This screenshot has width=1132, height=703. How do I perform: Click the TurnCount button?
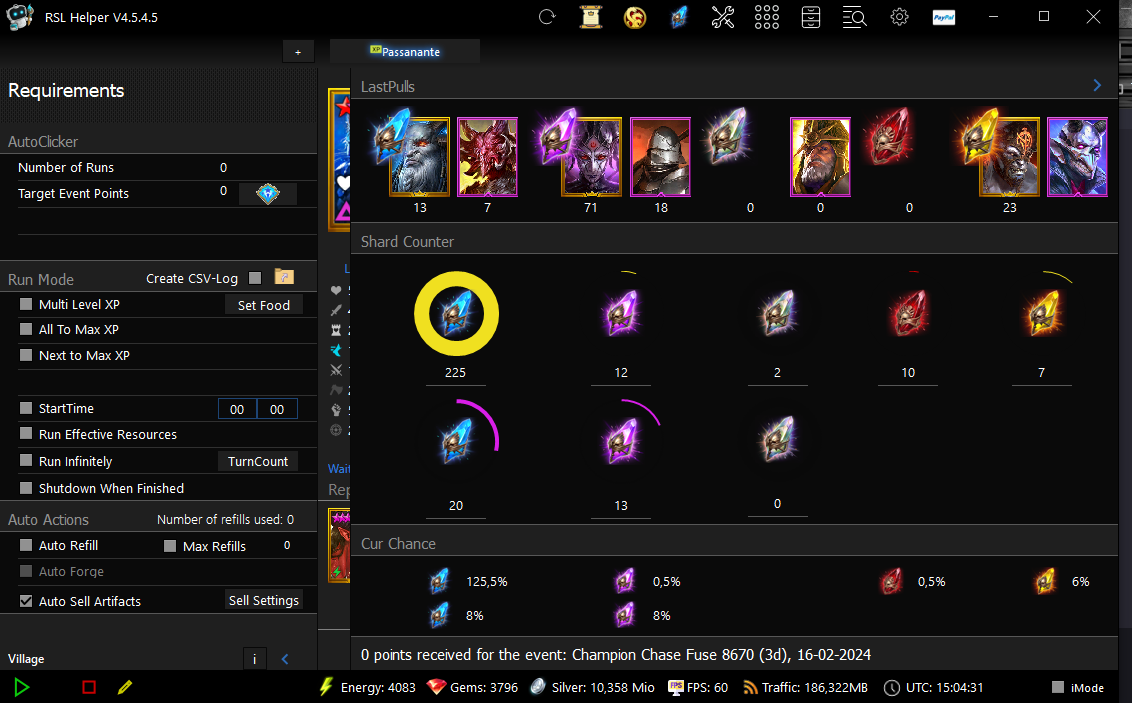click(258, 461)
